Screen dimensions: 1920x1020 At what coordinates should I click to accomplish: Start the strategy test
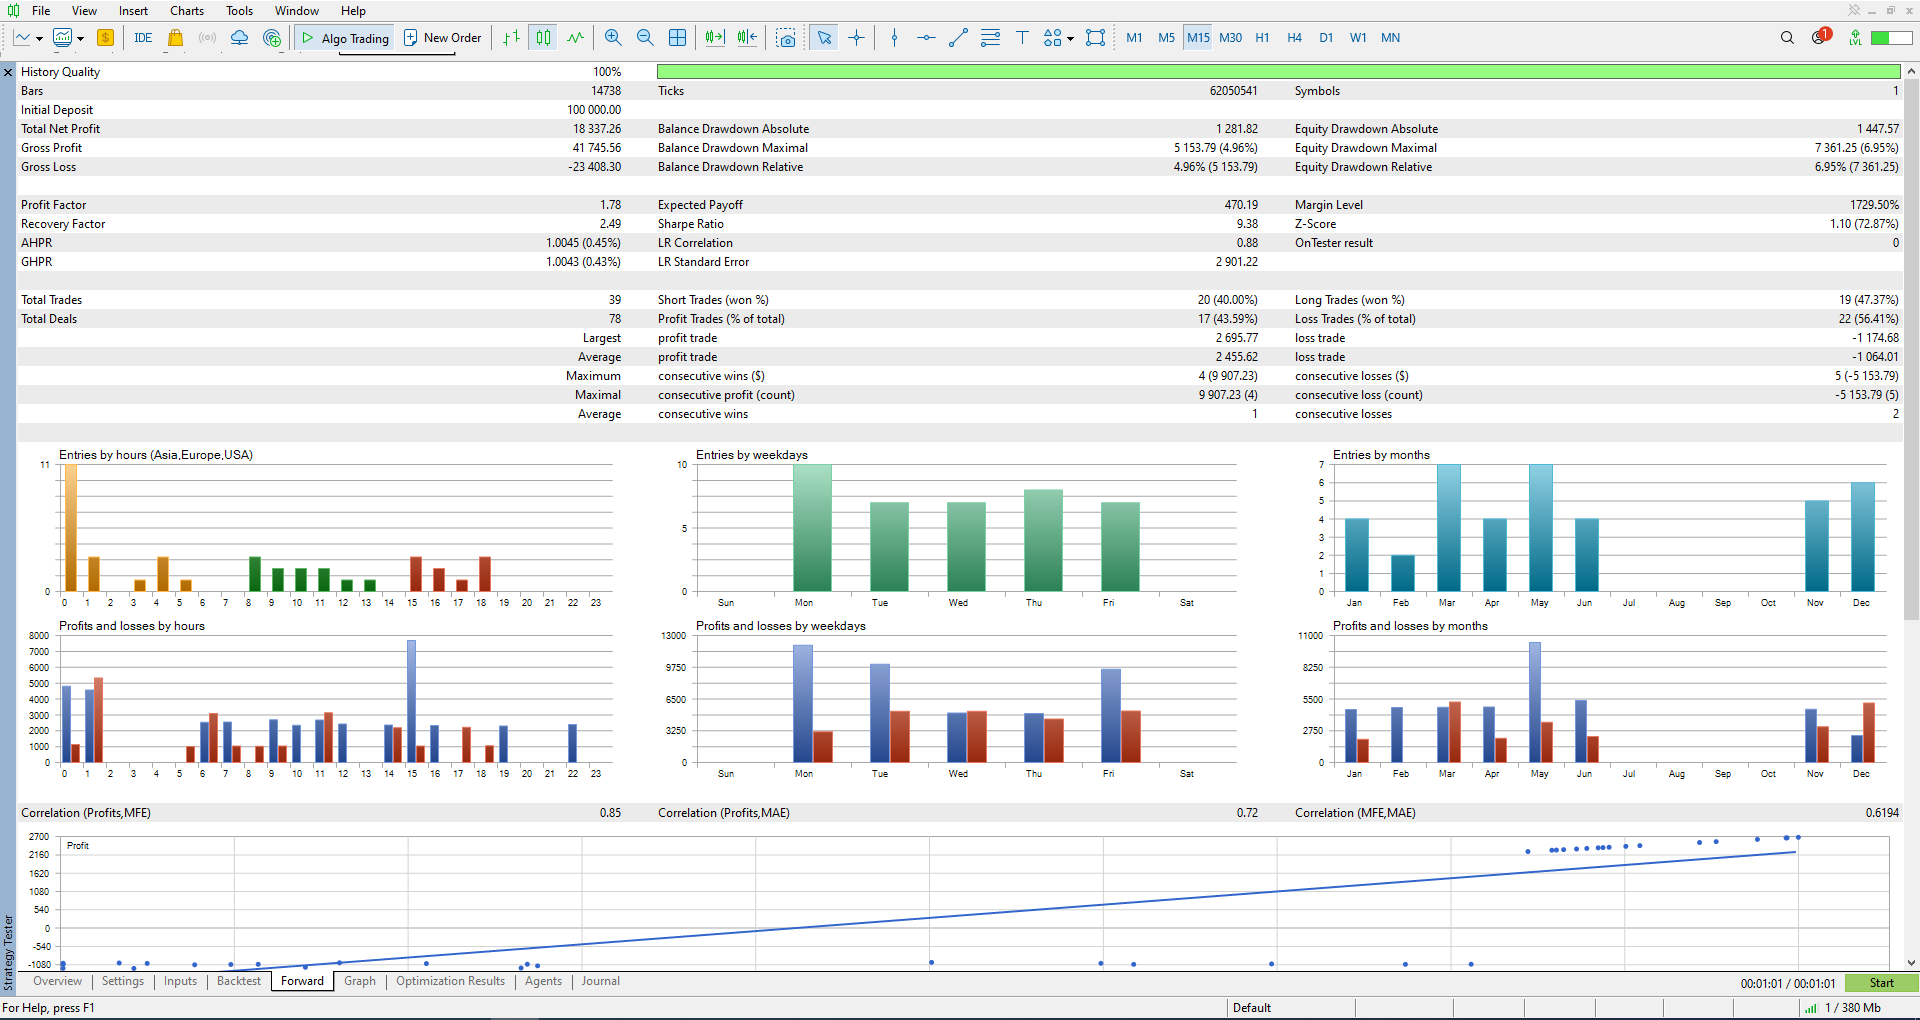coord(1881,983)
